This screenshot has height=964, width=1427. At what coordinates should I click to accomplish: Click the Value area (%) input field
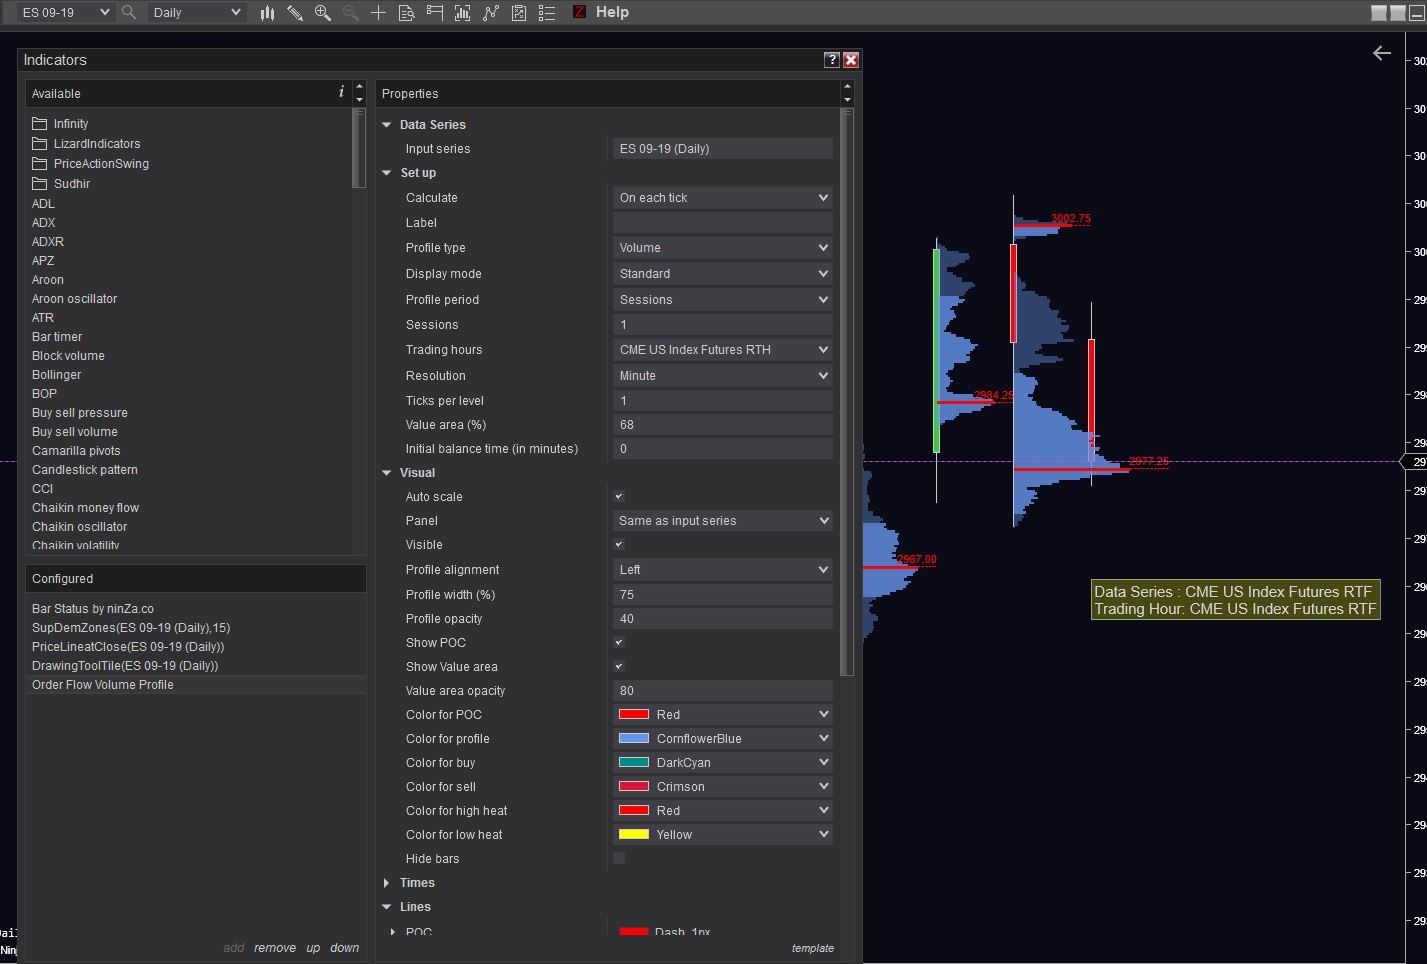tap(722, 425)
